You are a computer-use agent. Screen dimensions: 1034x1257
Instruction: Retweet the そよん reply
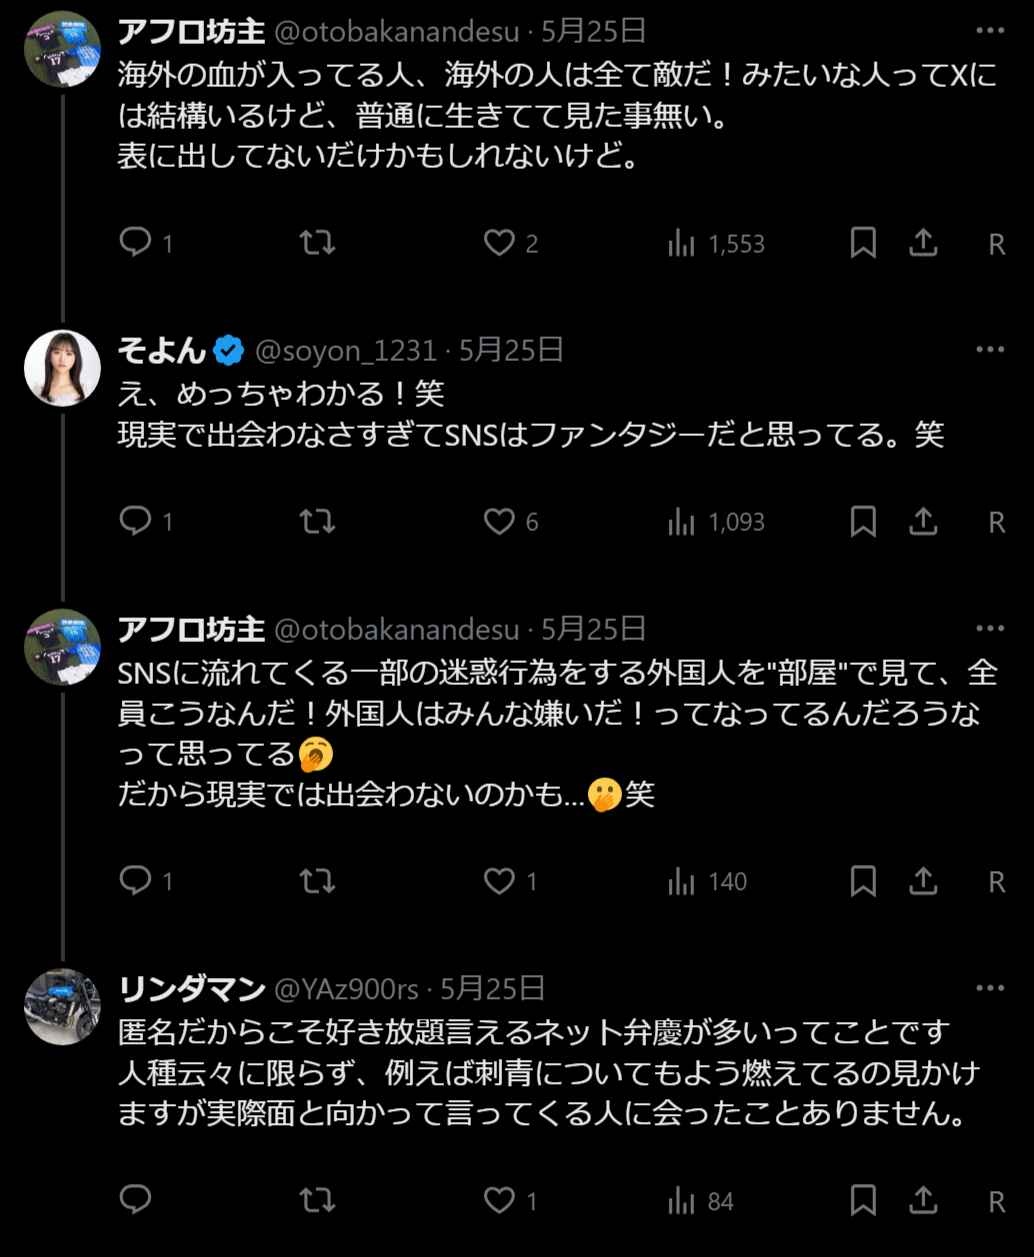[x=318, y=521]
